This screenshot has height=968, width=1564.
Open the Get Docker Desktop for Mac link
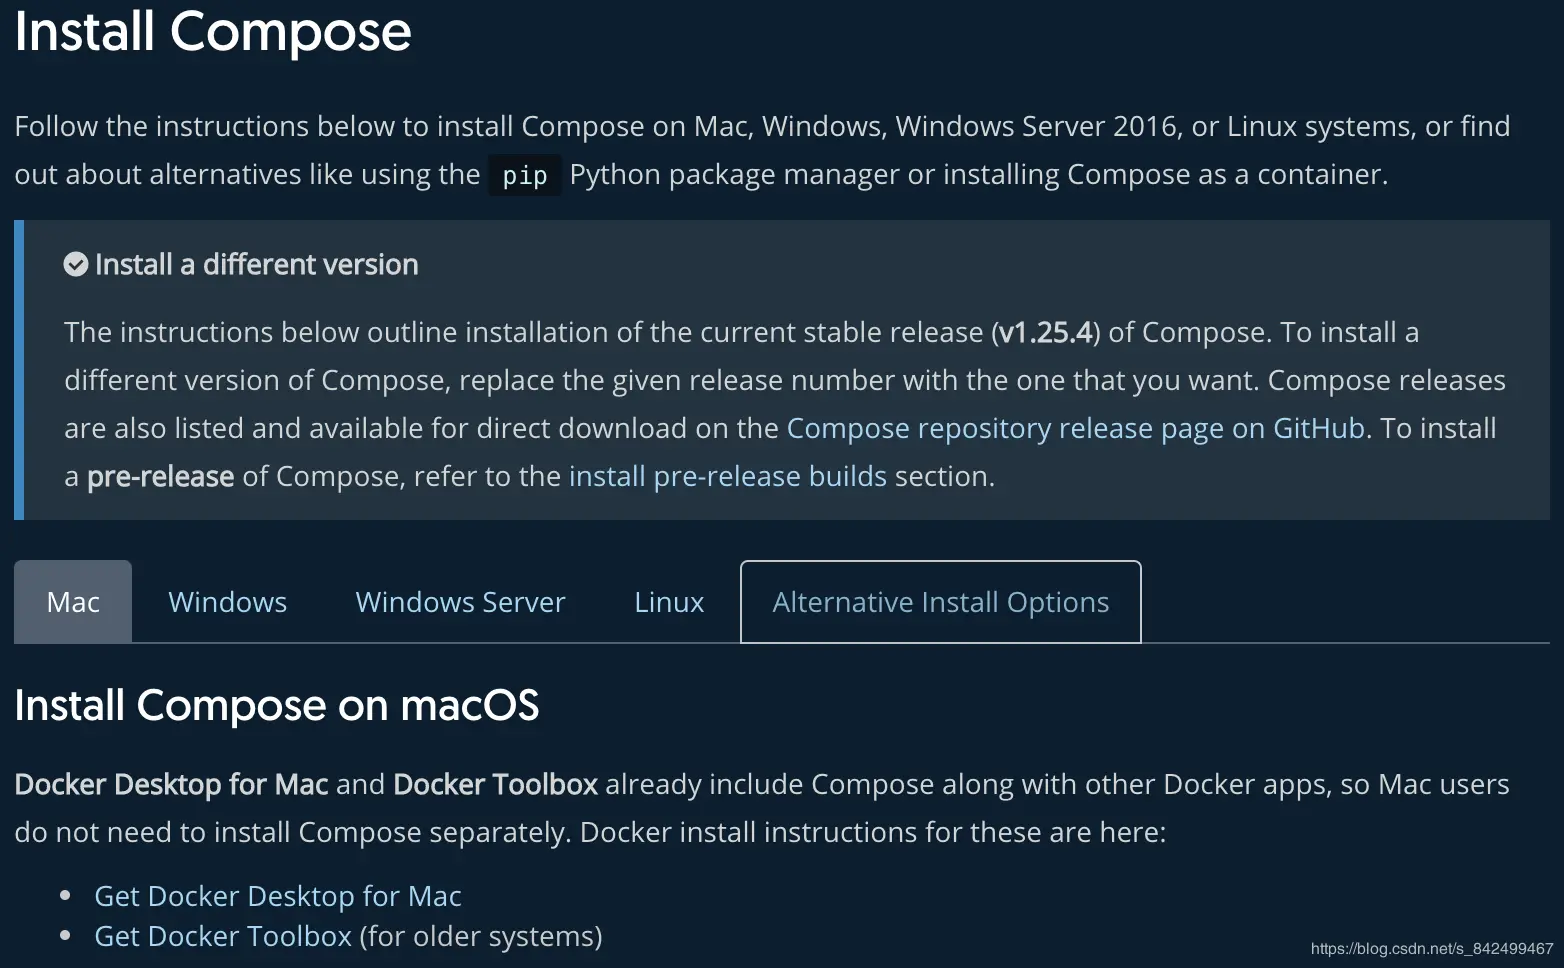click(277, 896)
